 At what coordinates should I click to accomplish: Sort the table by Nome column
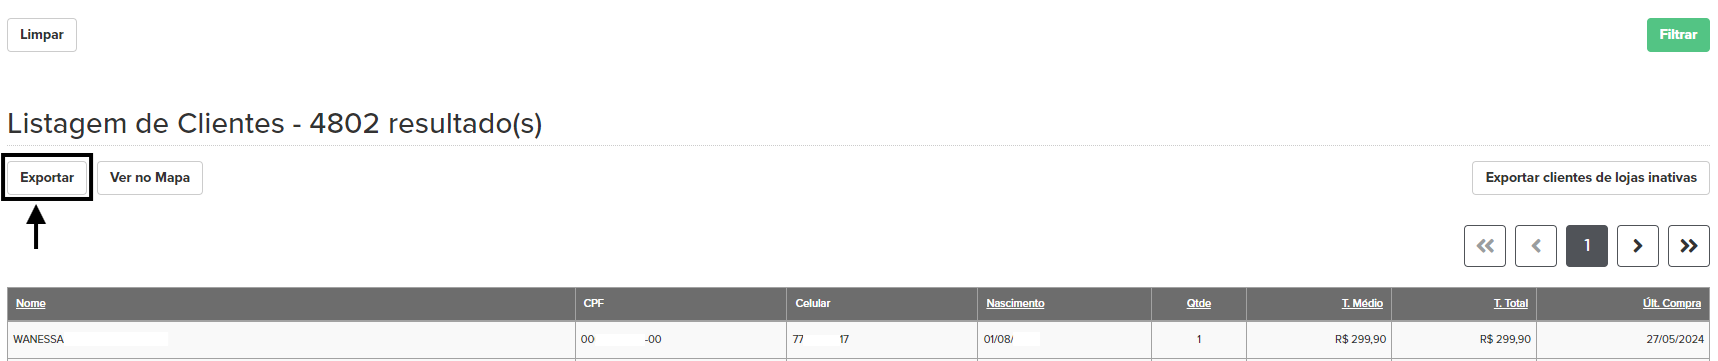[31, 303]
